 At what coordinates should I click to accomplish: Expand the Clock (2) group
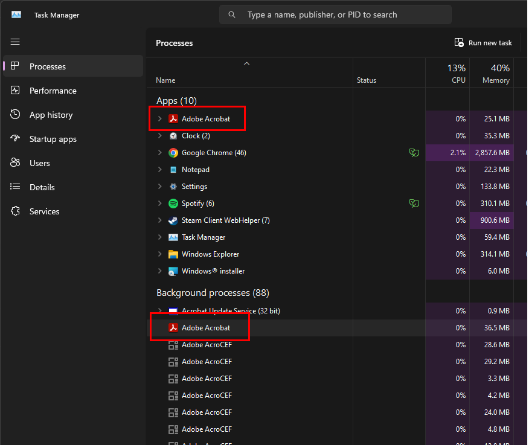coord(160,136)
